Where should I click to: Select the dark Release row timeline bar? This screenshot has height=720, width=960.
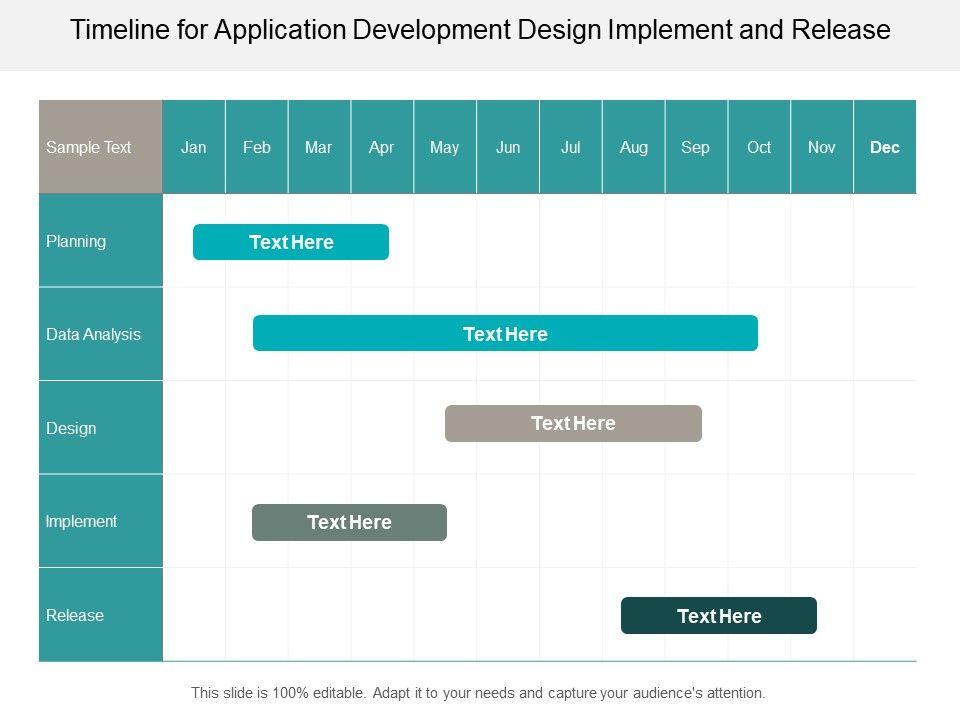(x=718, y=616)
